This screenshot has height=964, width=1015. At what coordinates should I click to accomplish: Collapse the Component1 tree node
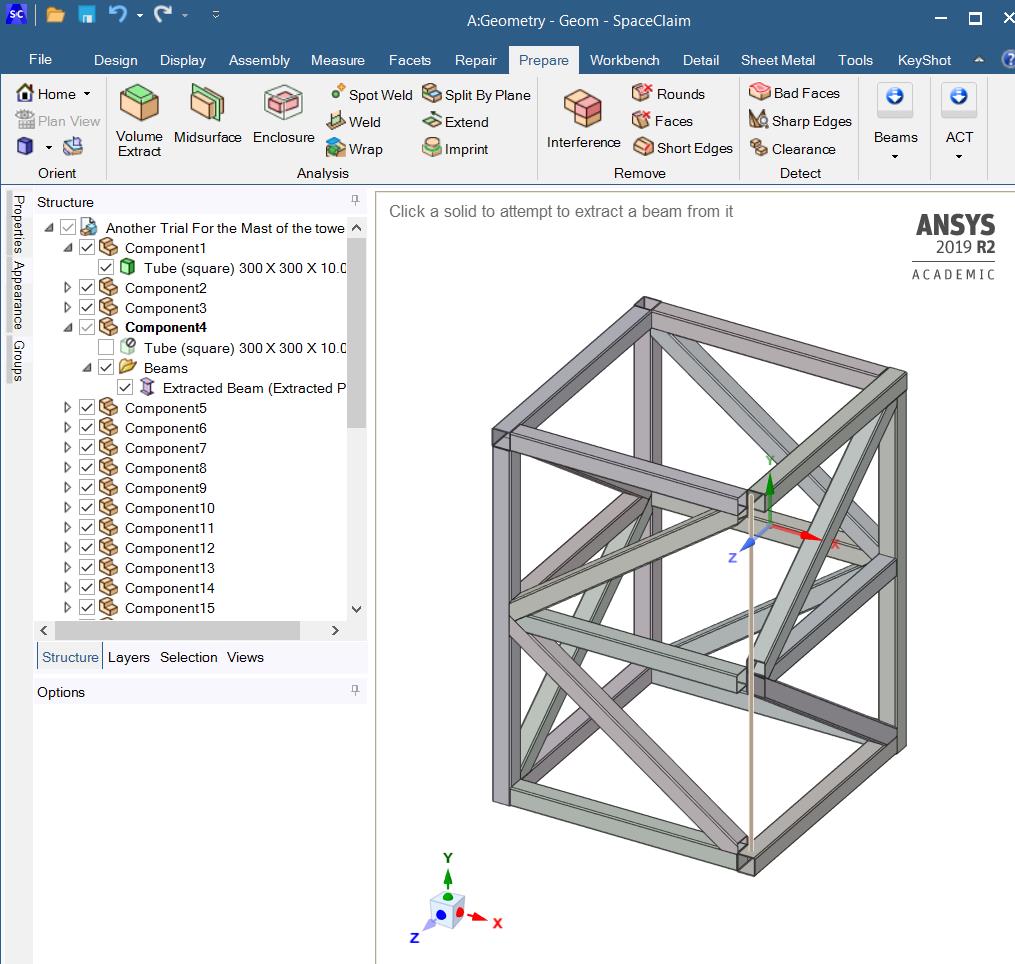[x=67, y=248]
